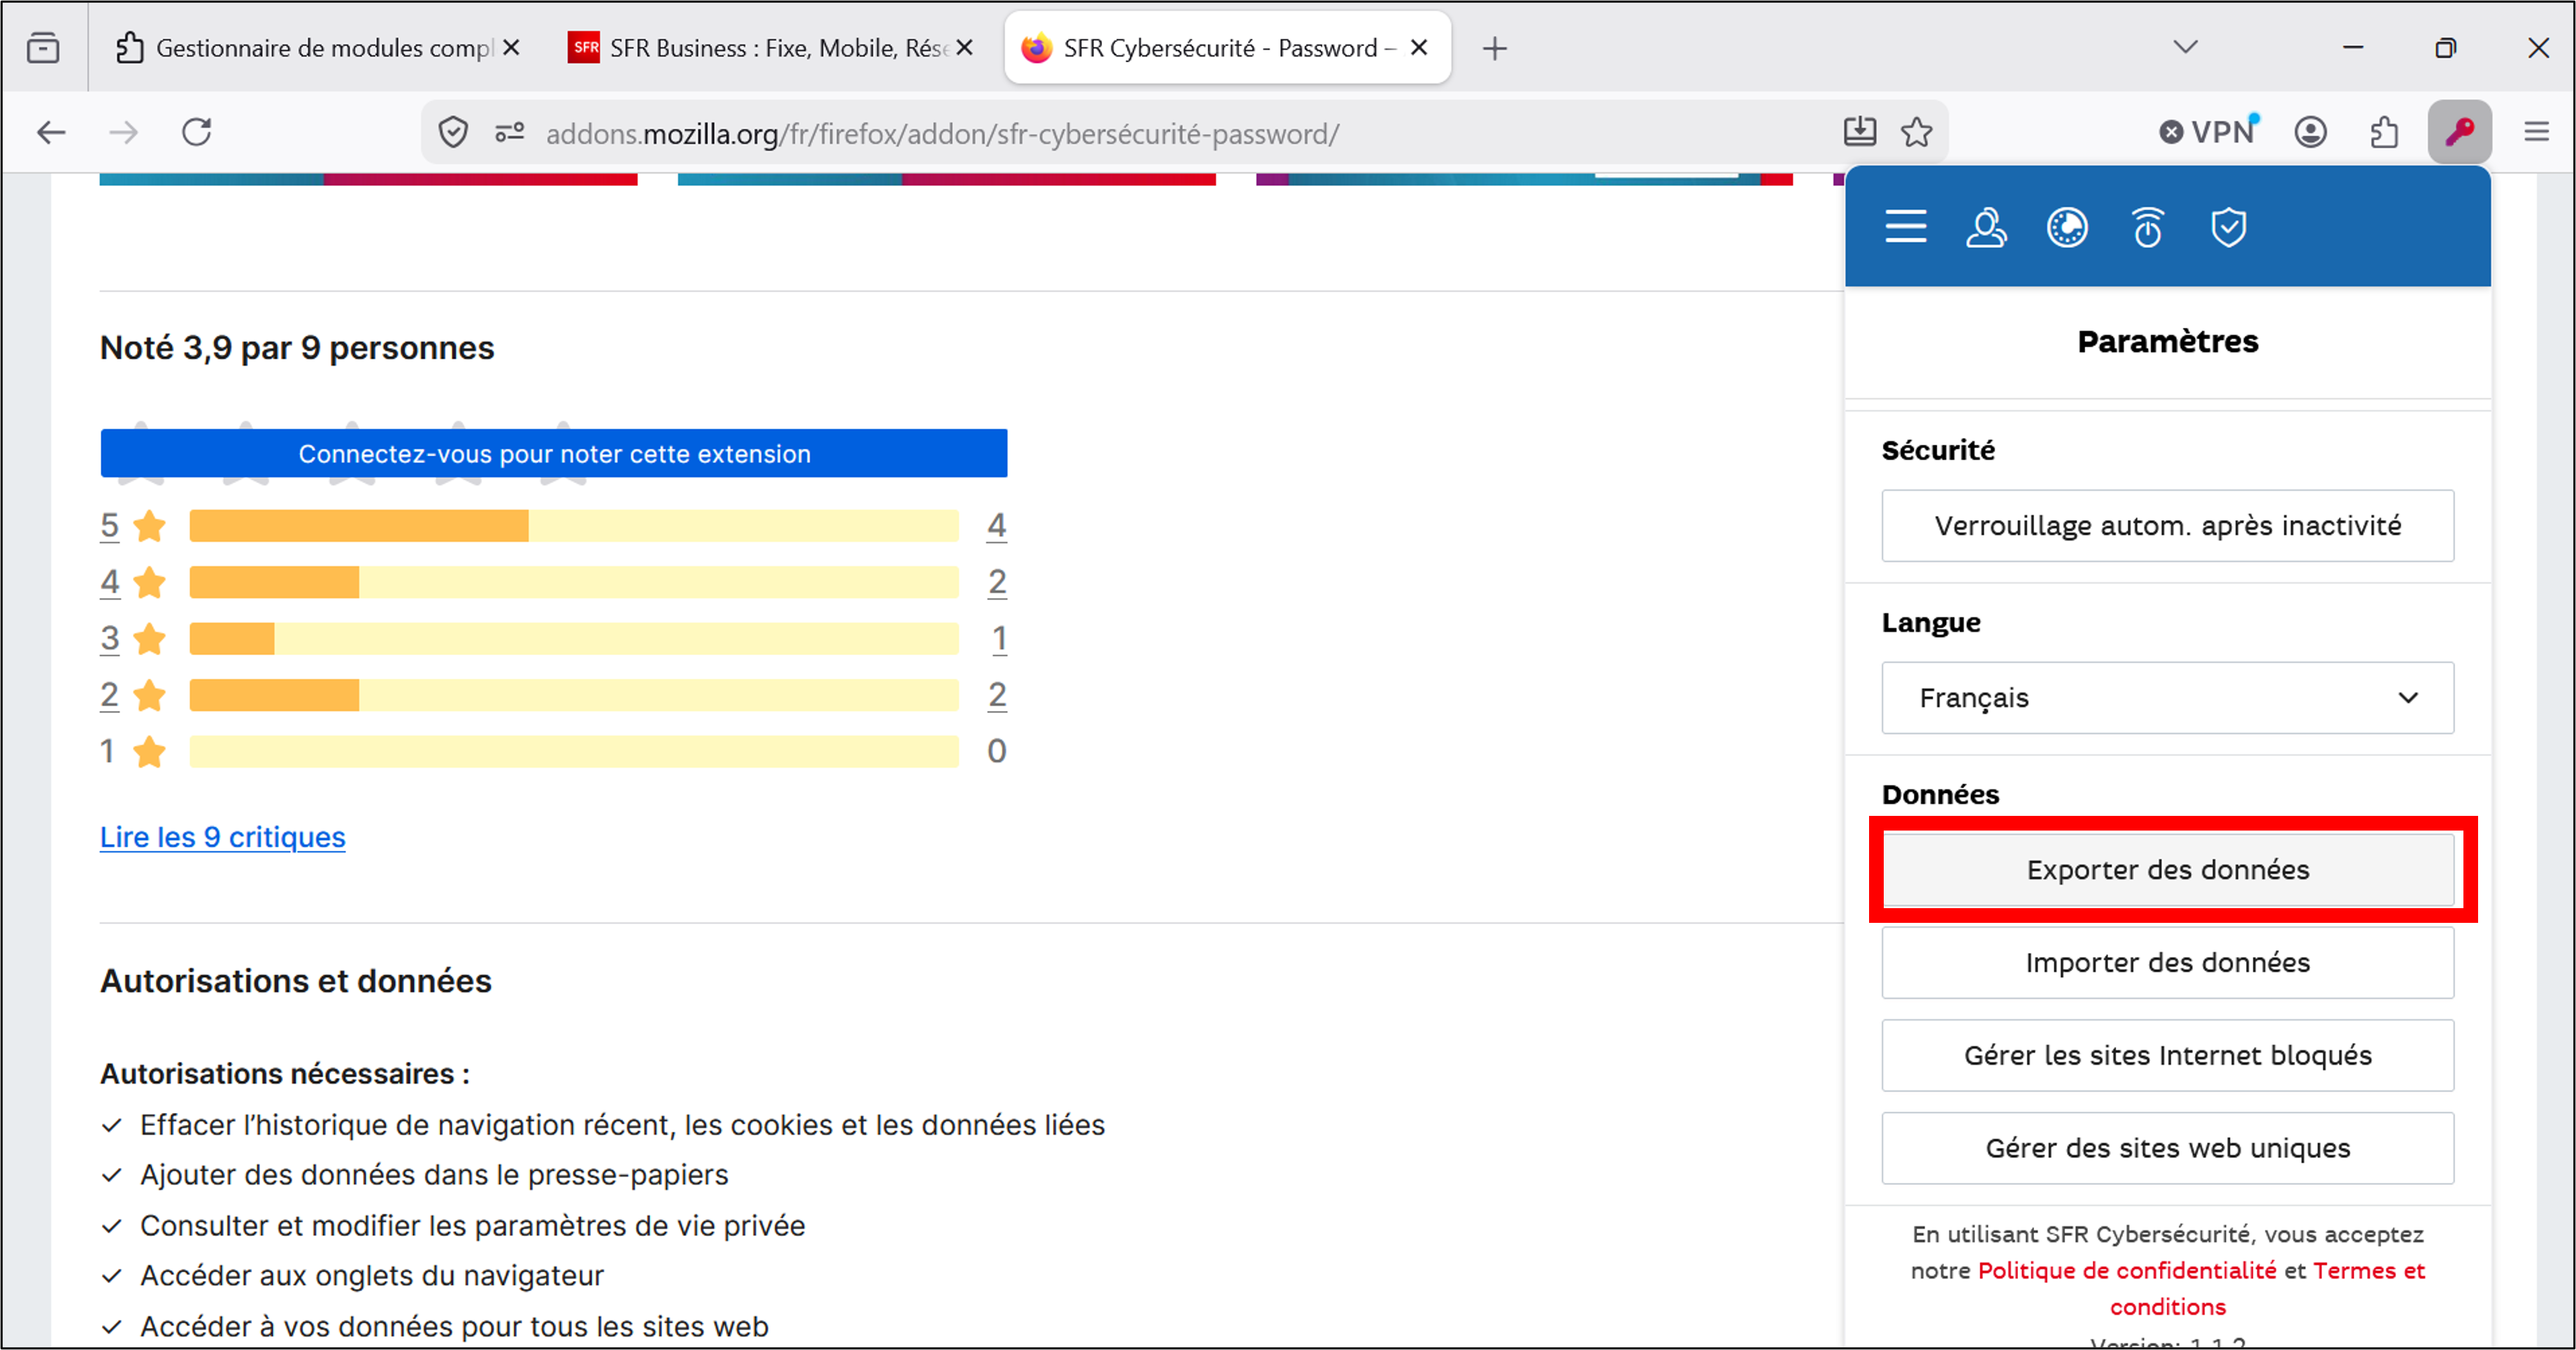This screenshot has height=1350, width=2576.
Task: Go forward to the next page
Action: [x=123, y=132]
